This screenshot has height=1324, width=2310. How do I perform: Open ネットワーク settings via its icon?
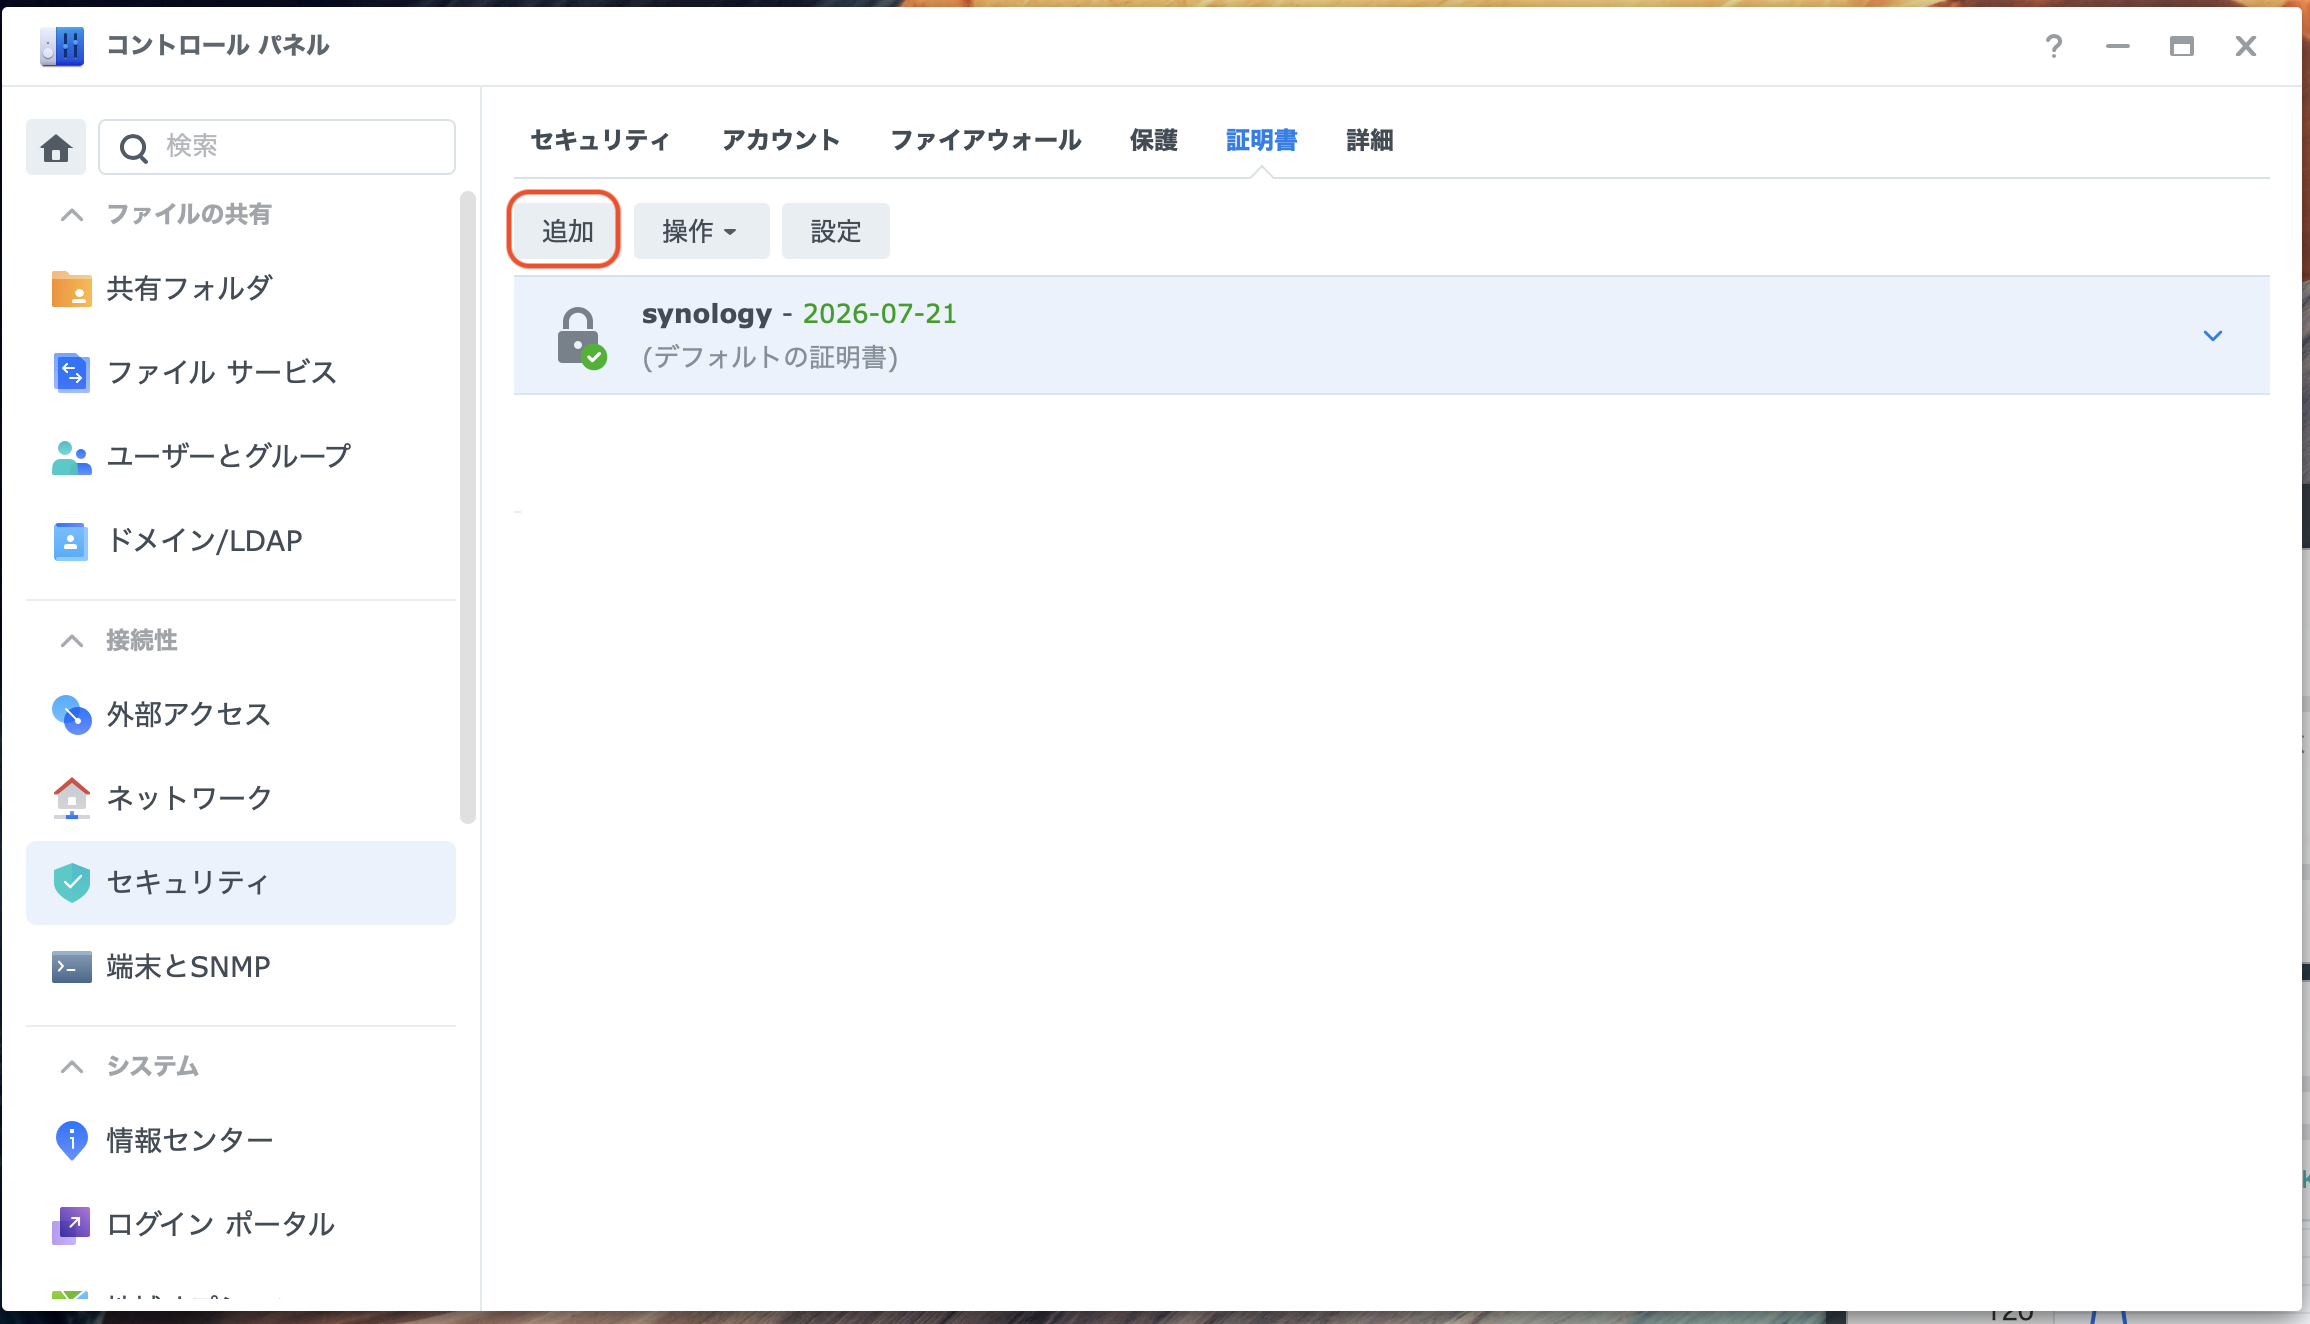click(x=70, y=797)
